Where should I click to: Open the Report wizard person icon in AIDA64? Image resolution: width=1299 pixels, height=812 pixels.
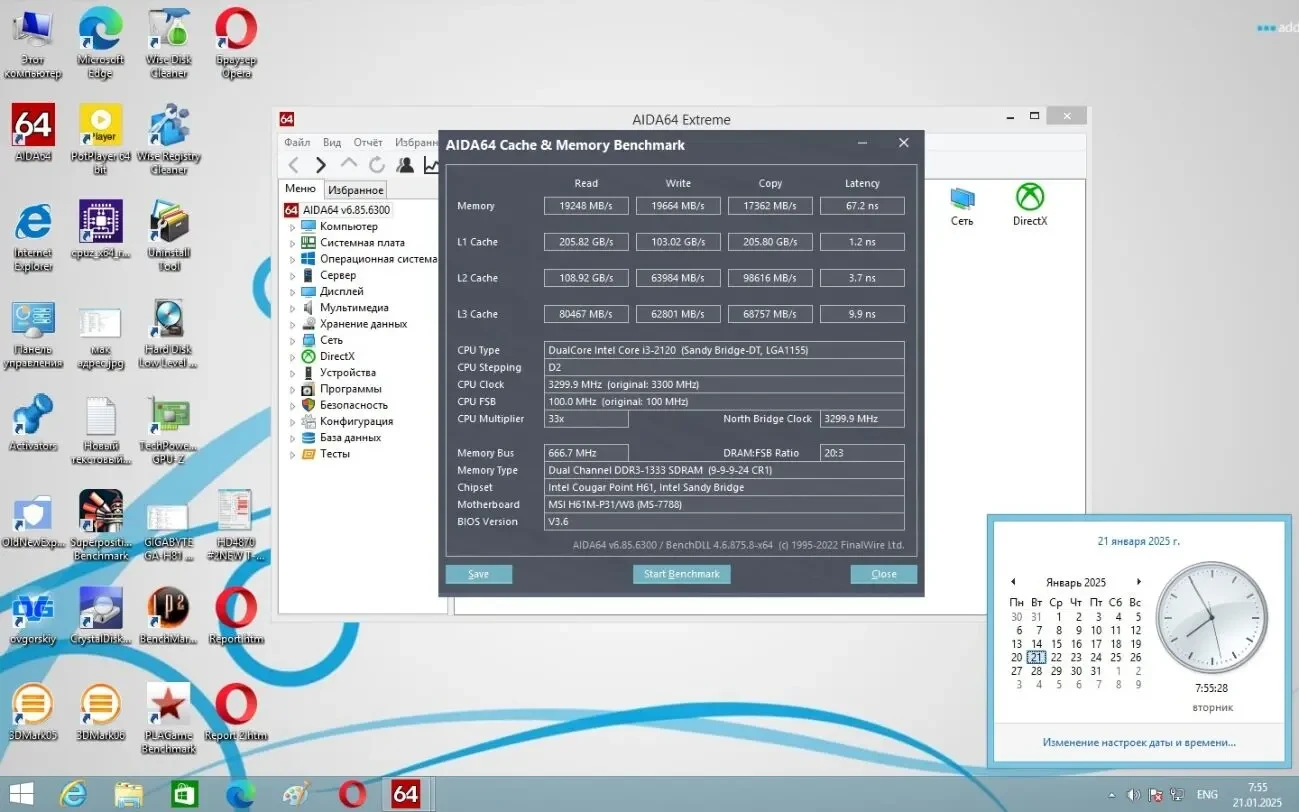point(405,165)
